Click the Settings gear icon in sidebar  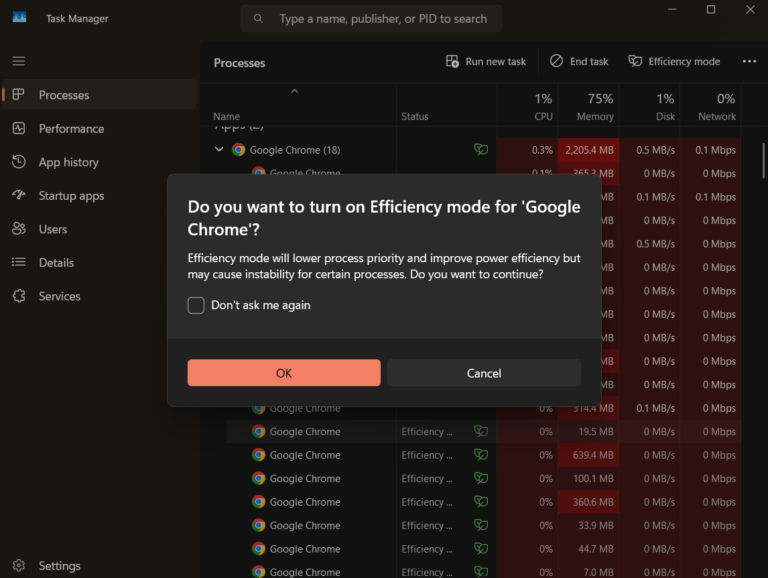(19, 565)
